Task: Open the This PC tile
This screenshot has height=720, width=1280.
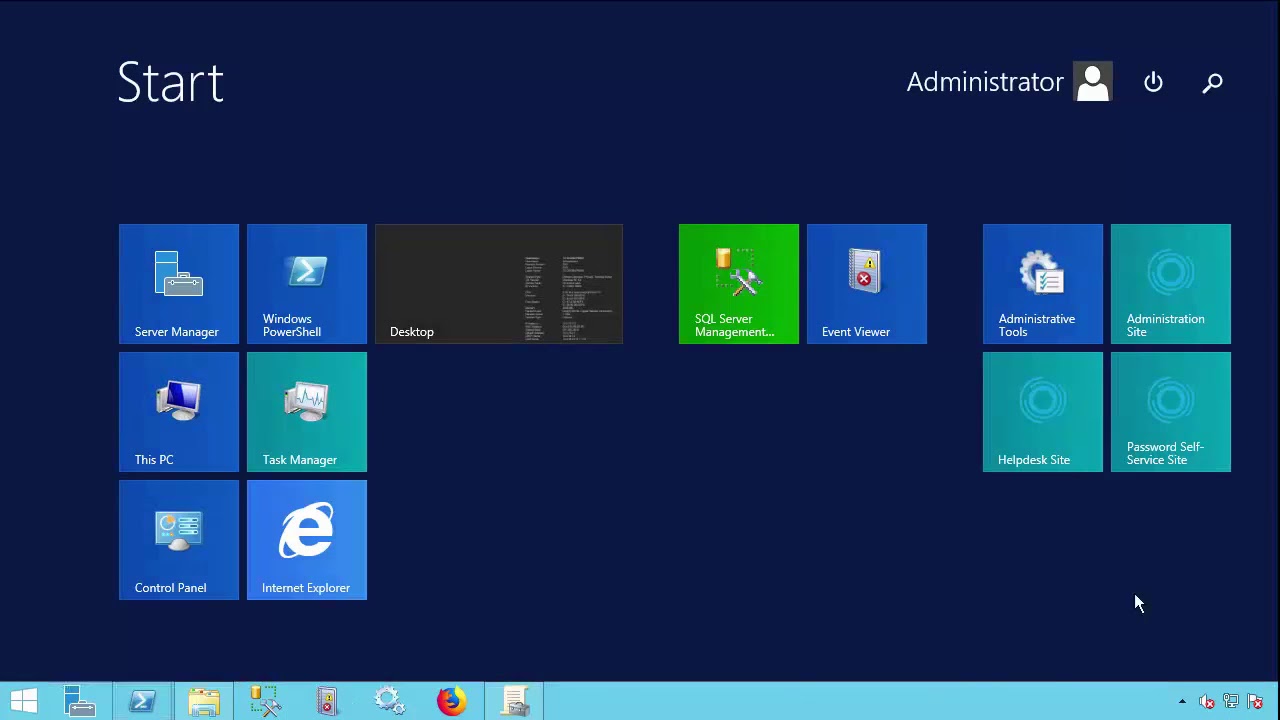Action: (179, 412)
